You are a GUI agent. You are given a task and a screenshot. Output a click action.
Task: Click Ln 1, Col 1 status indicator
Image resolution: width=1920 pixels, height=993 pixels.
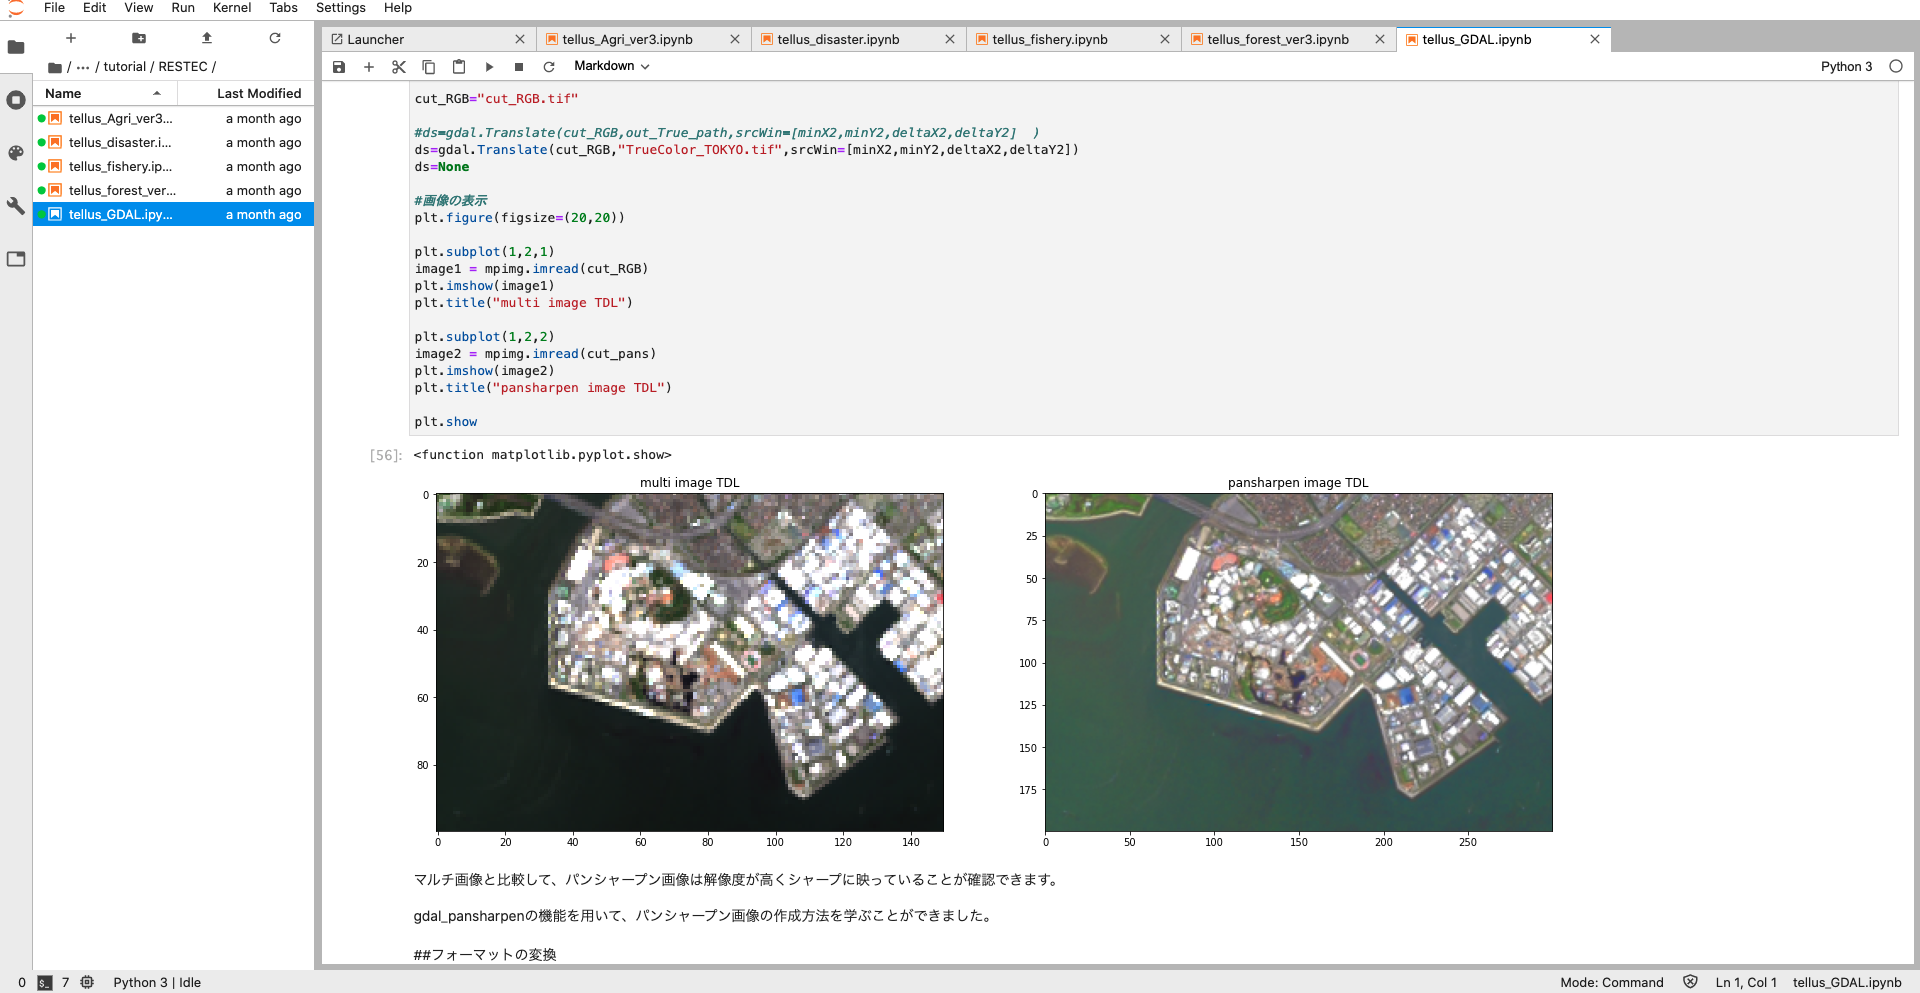pyautogui.click(x=1746, y=982)
